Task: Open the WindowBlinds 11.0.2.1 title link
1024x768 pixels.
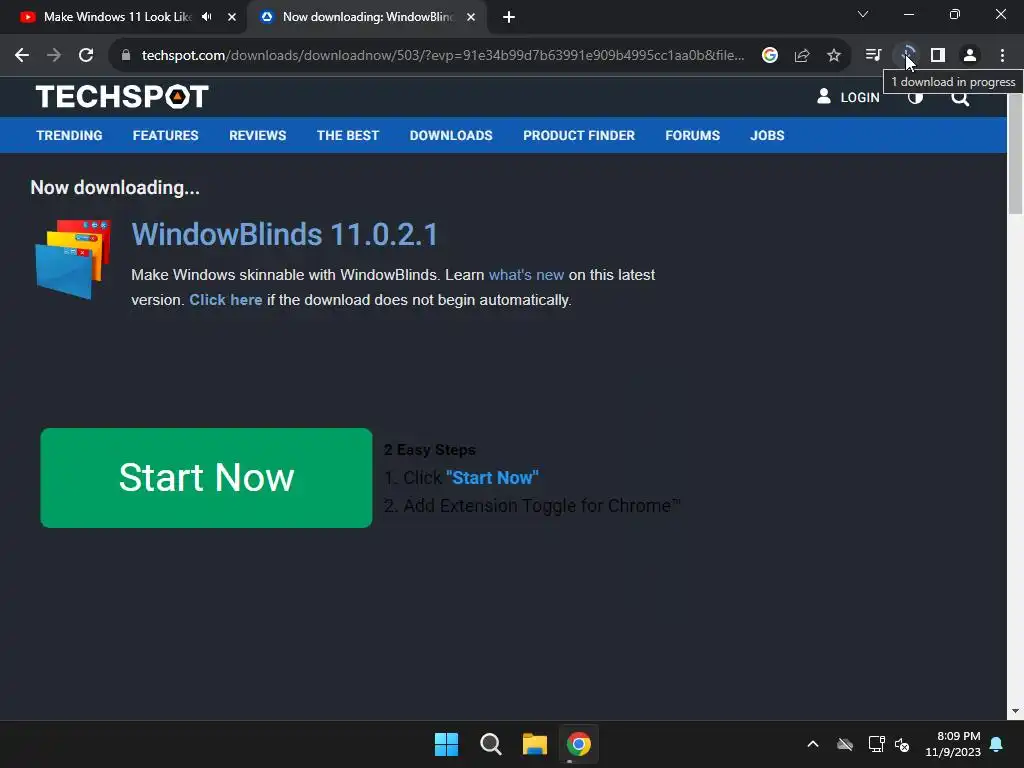Action: click(285, 234)
